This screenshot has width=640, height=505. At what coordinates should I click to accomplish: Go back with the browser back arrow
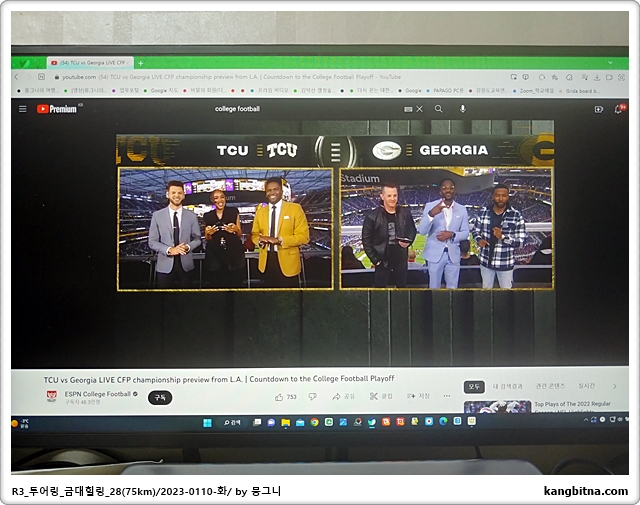click(x=16, y=77)
